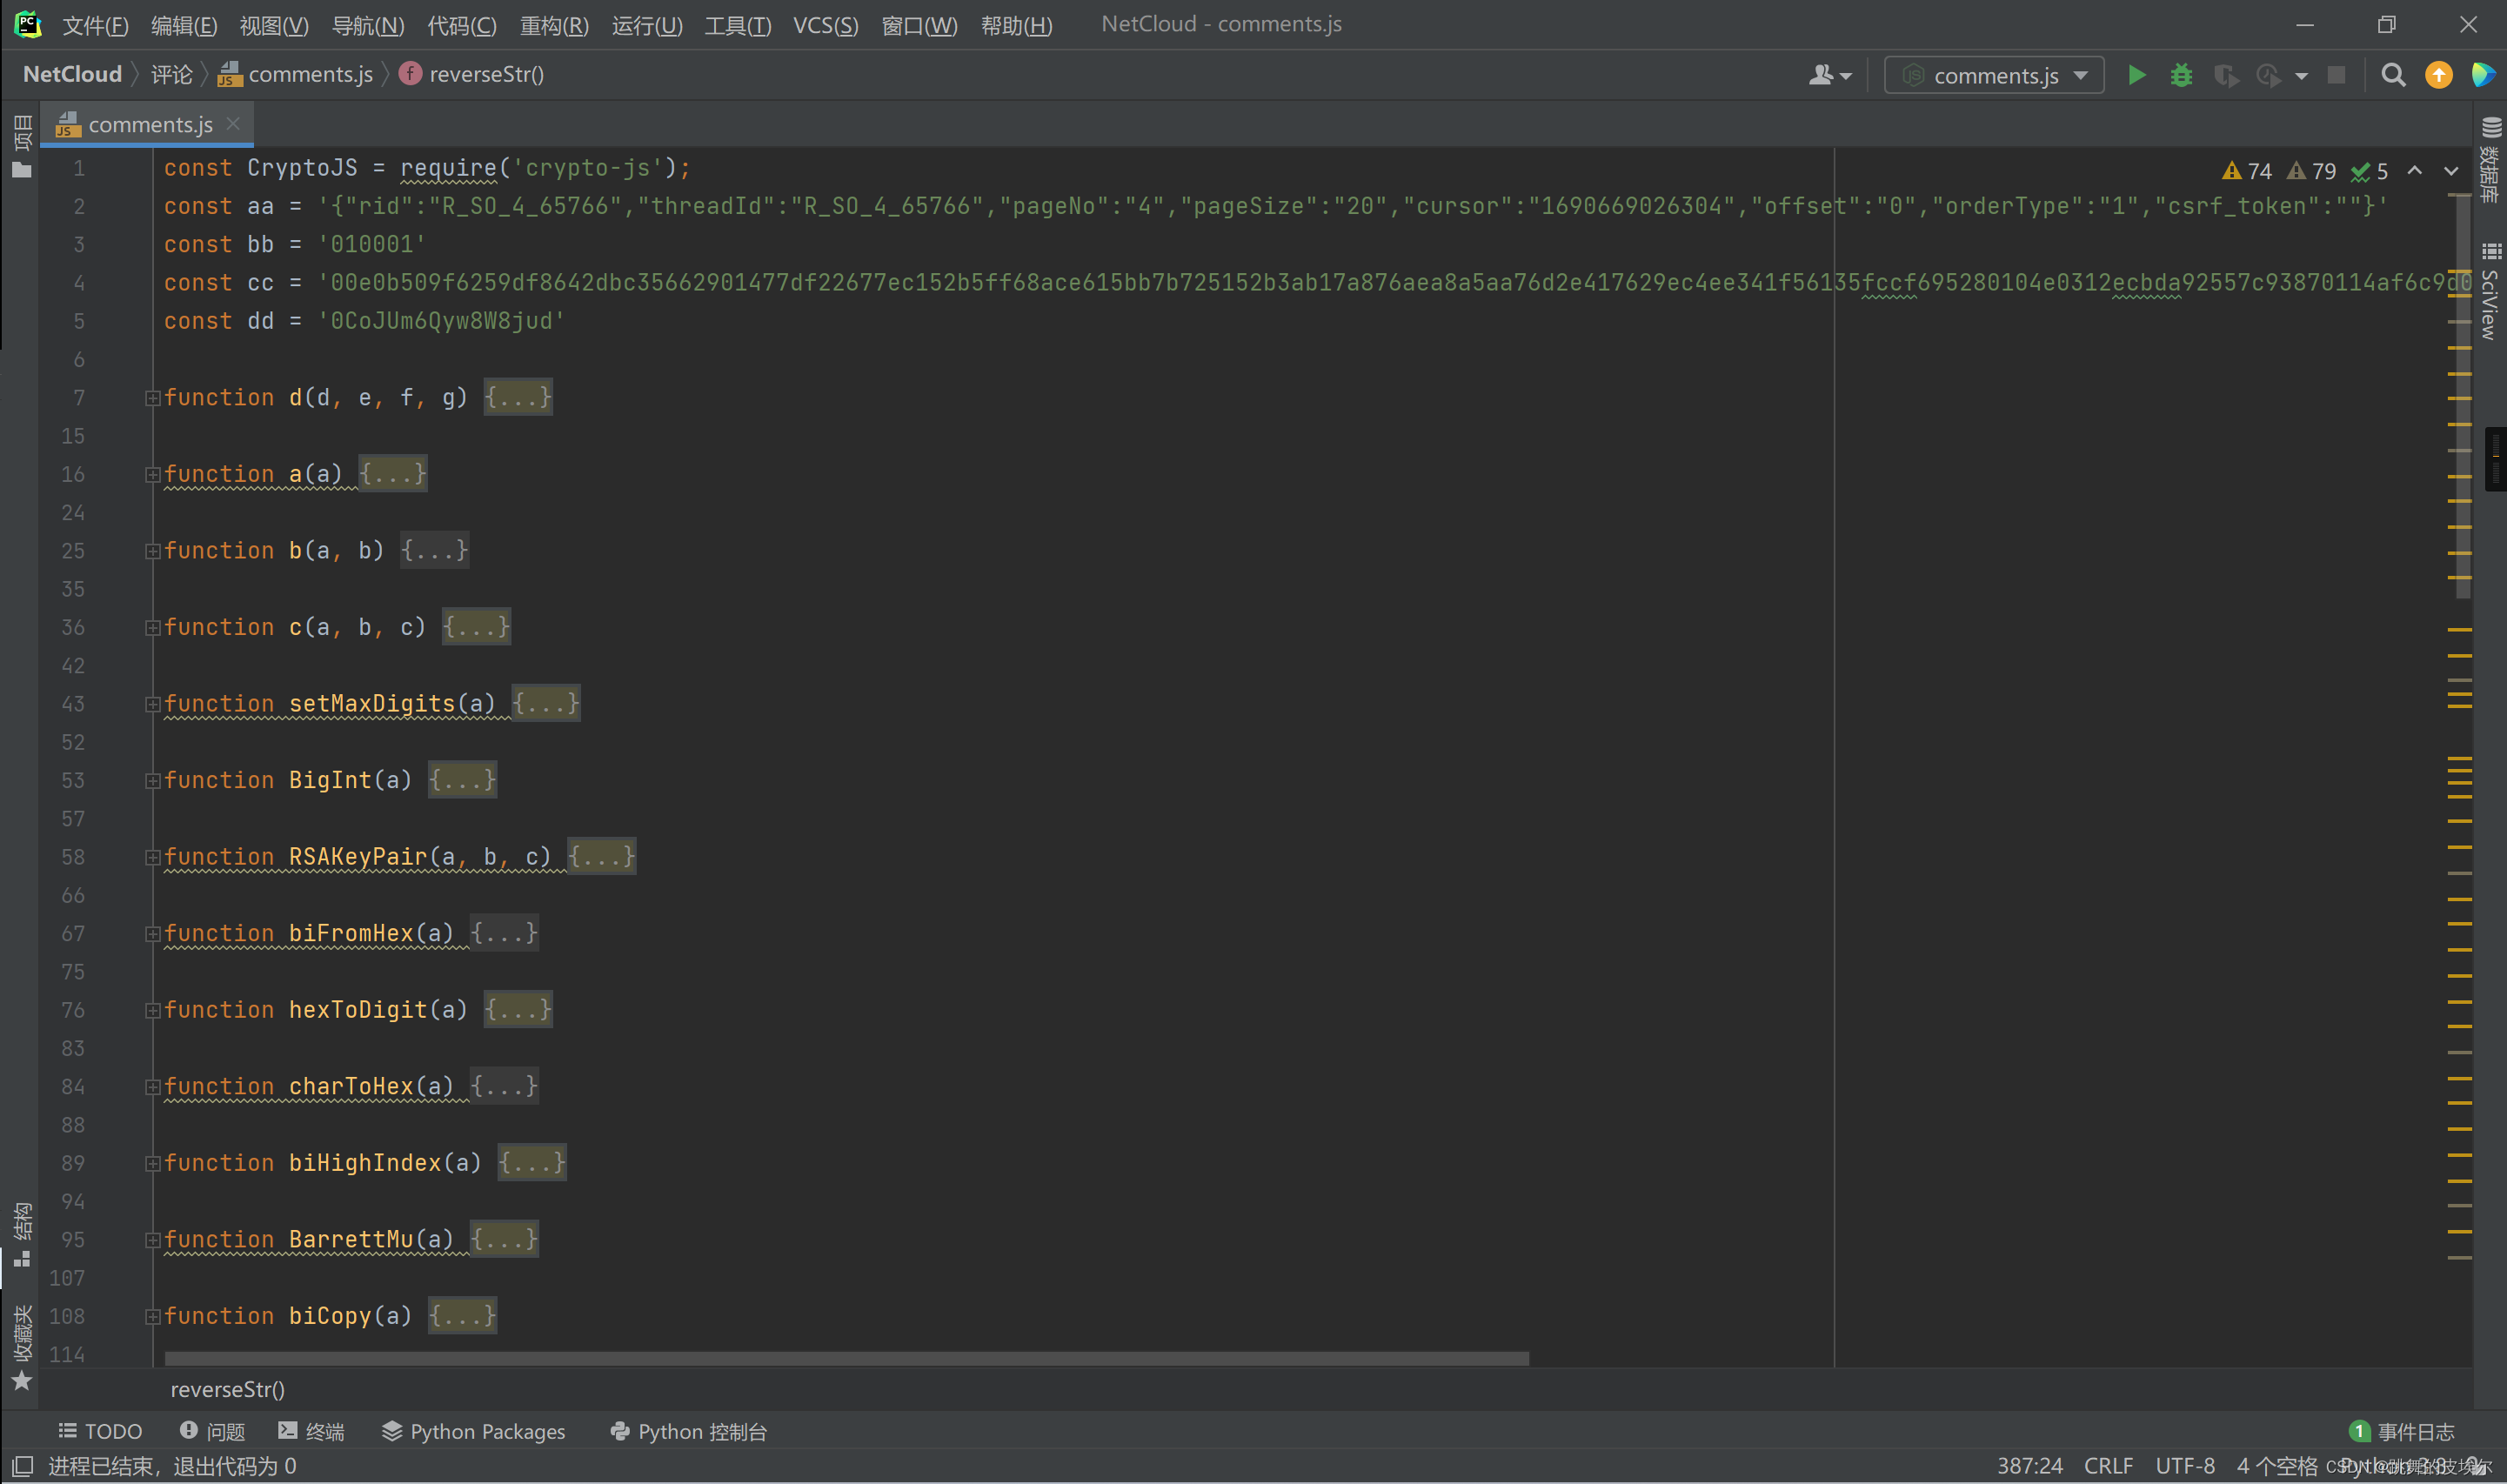This screenshot has width=2507, height=1484.
Task: Click 评论 folder in the breadcrumb bar
Action: point(171,75)
